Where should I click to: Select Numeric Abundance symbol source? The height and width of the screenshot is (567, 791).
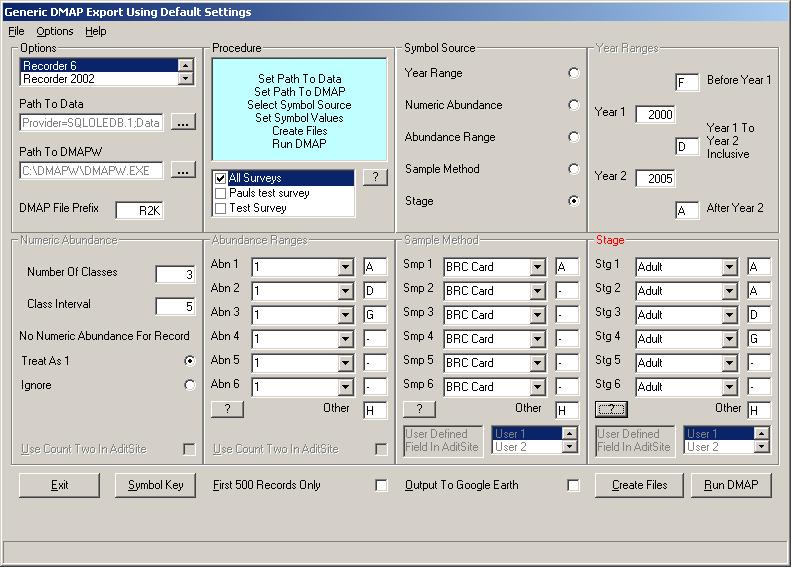(x=574, y=105)
